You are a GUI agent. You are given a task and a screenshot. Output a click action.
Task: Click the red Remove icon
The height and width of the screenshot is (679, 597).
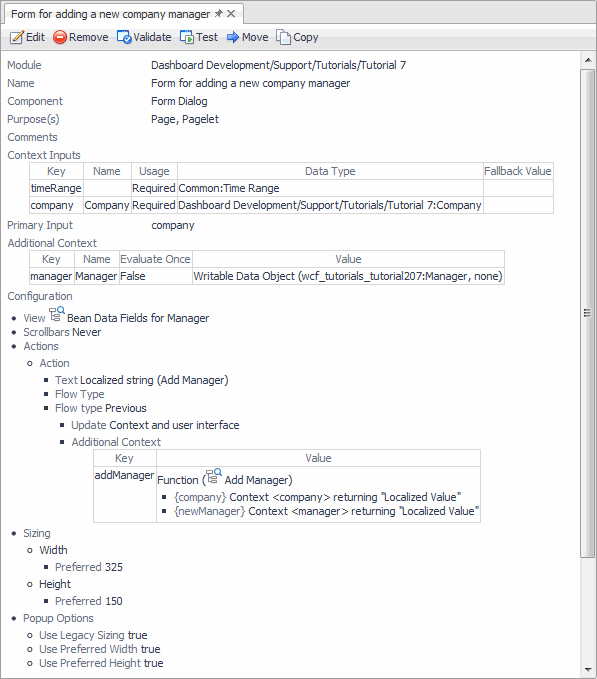click(x=60, y=37)
